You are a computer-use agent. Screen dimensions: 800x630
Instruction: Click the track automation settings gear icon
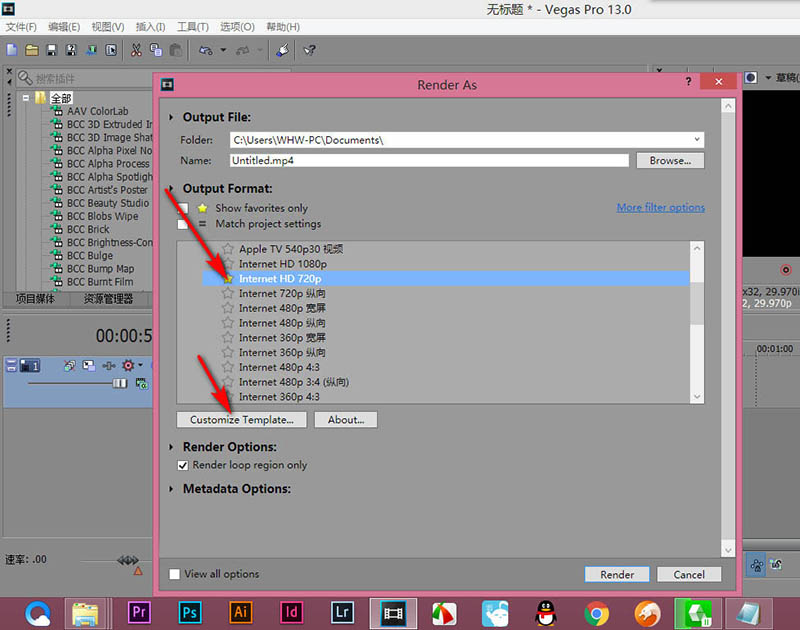pos(128,365)
